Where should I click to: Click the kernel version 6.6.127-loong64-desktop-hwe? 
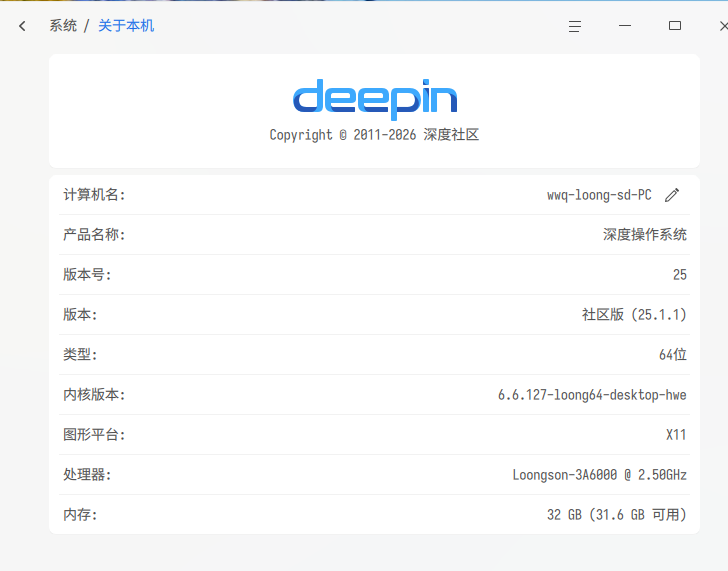(x=592, y=395)
